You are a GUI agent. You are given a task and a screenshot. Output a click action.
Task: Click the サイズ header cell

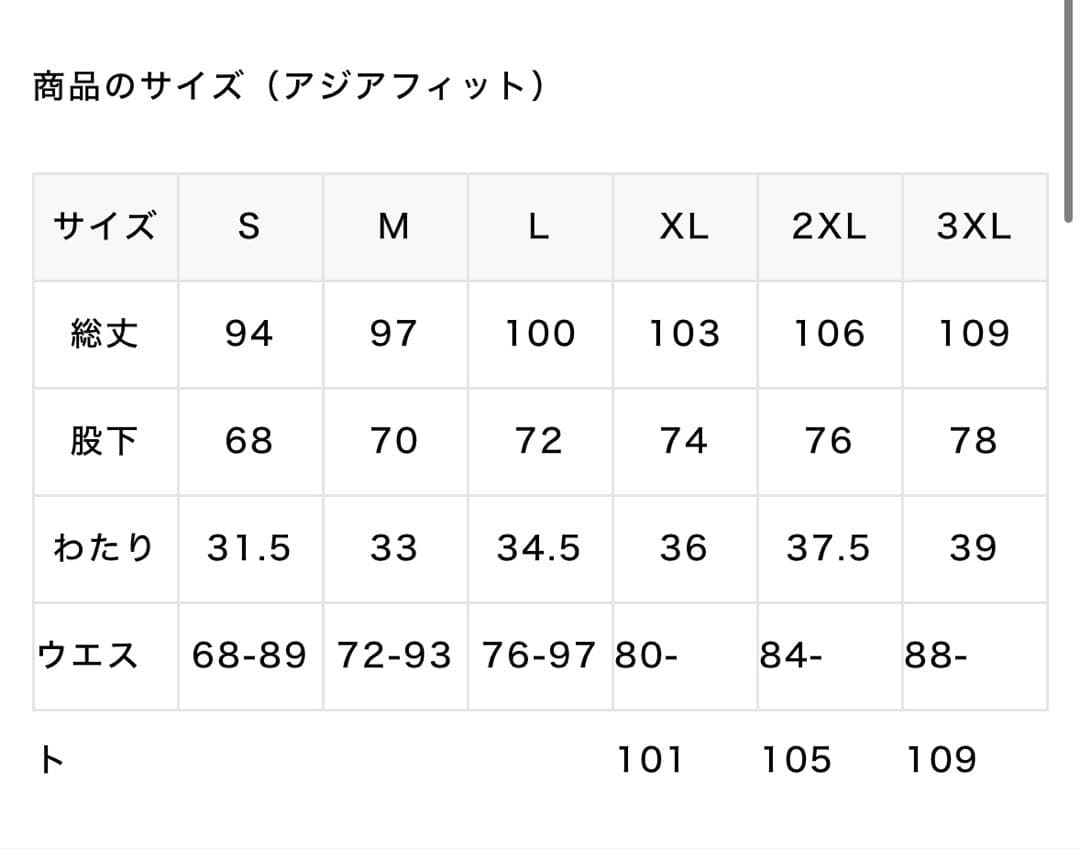pos(105,227)
